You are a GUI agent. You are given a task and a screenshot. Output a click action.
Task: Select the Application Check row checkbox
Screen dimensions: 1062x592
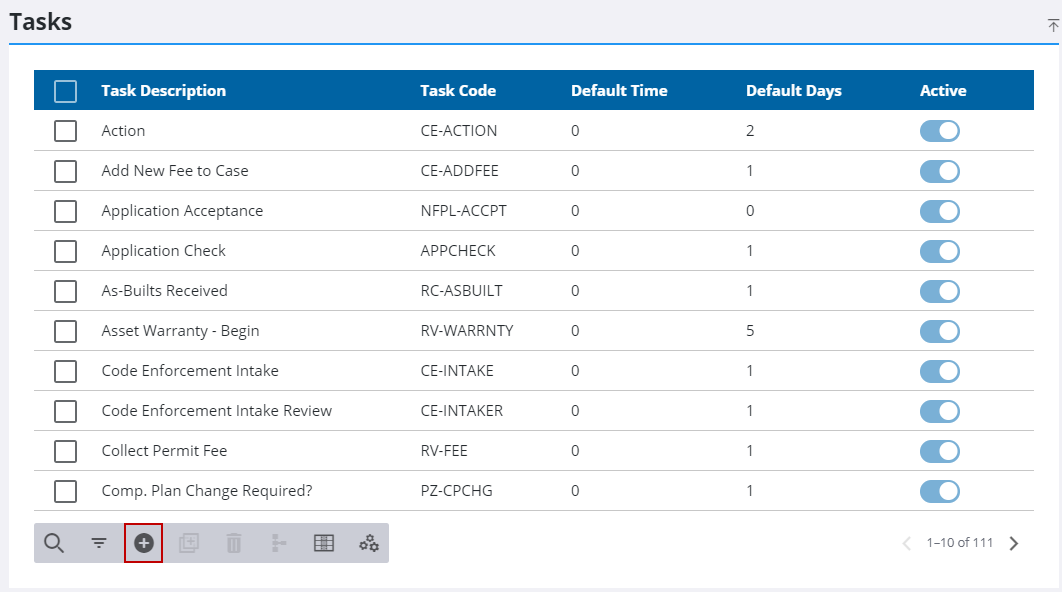(x=65, y=251)
